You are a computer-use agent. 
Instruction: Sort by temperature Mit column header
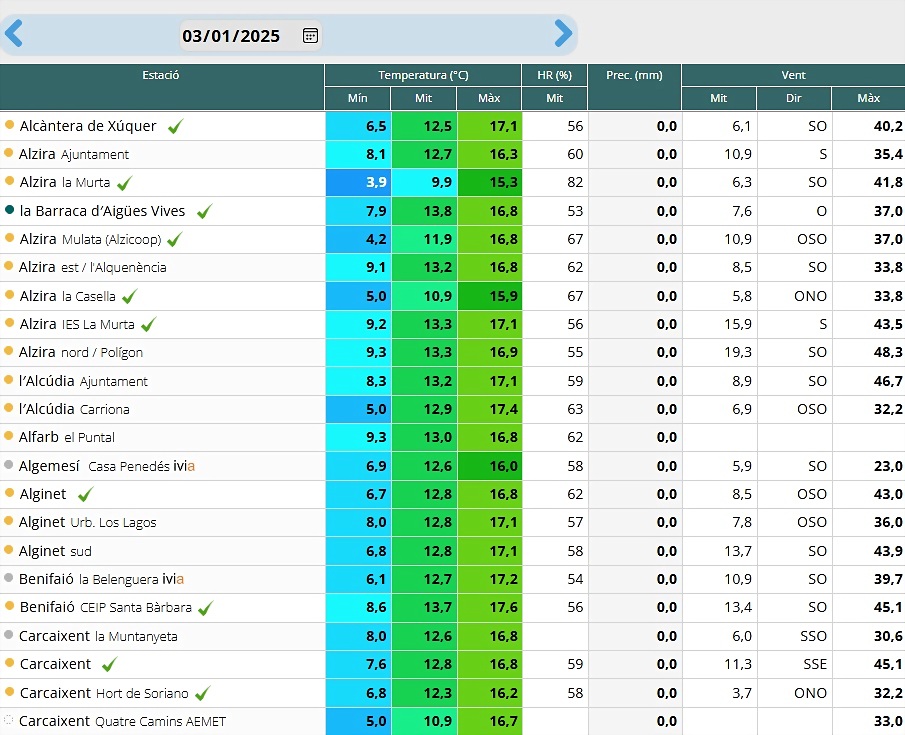point(424,98)
